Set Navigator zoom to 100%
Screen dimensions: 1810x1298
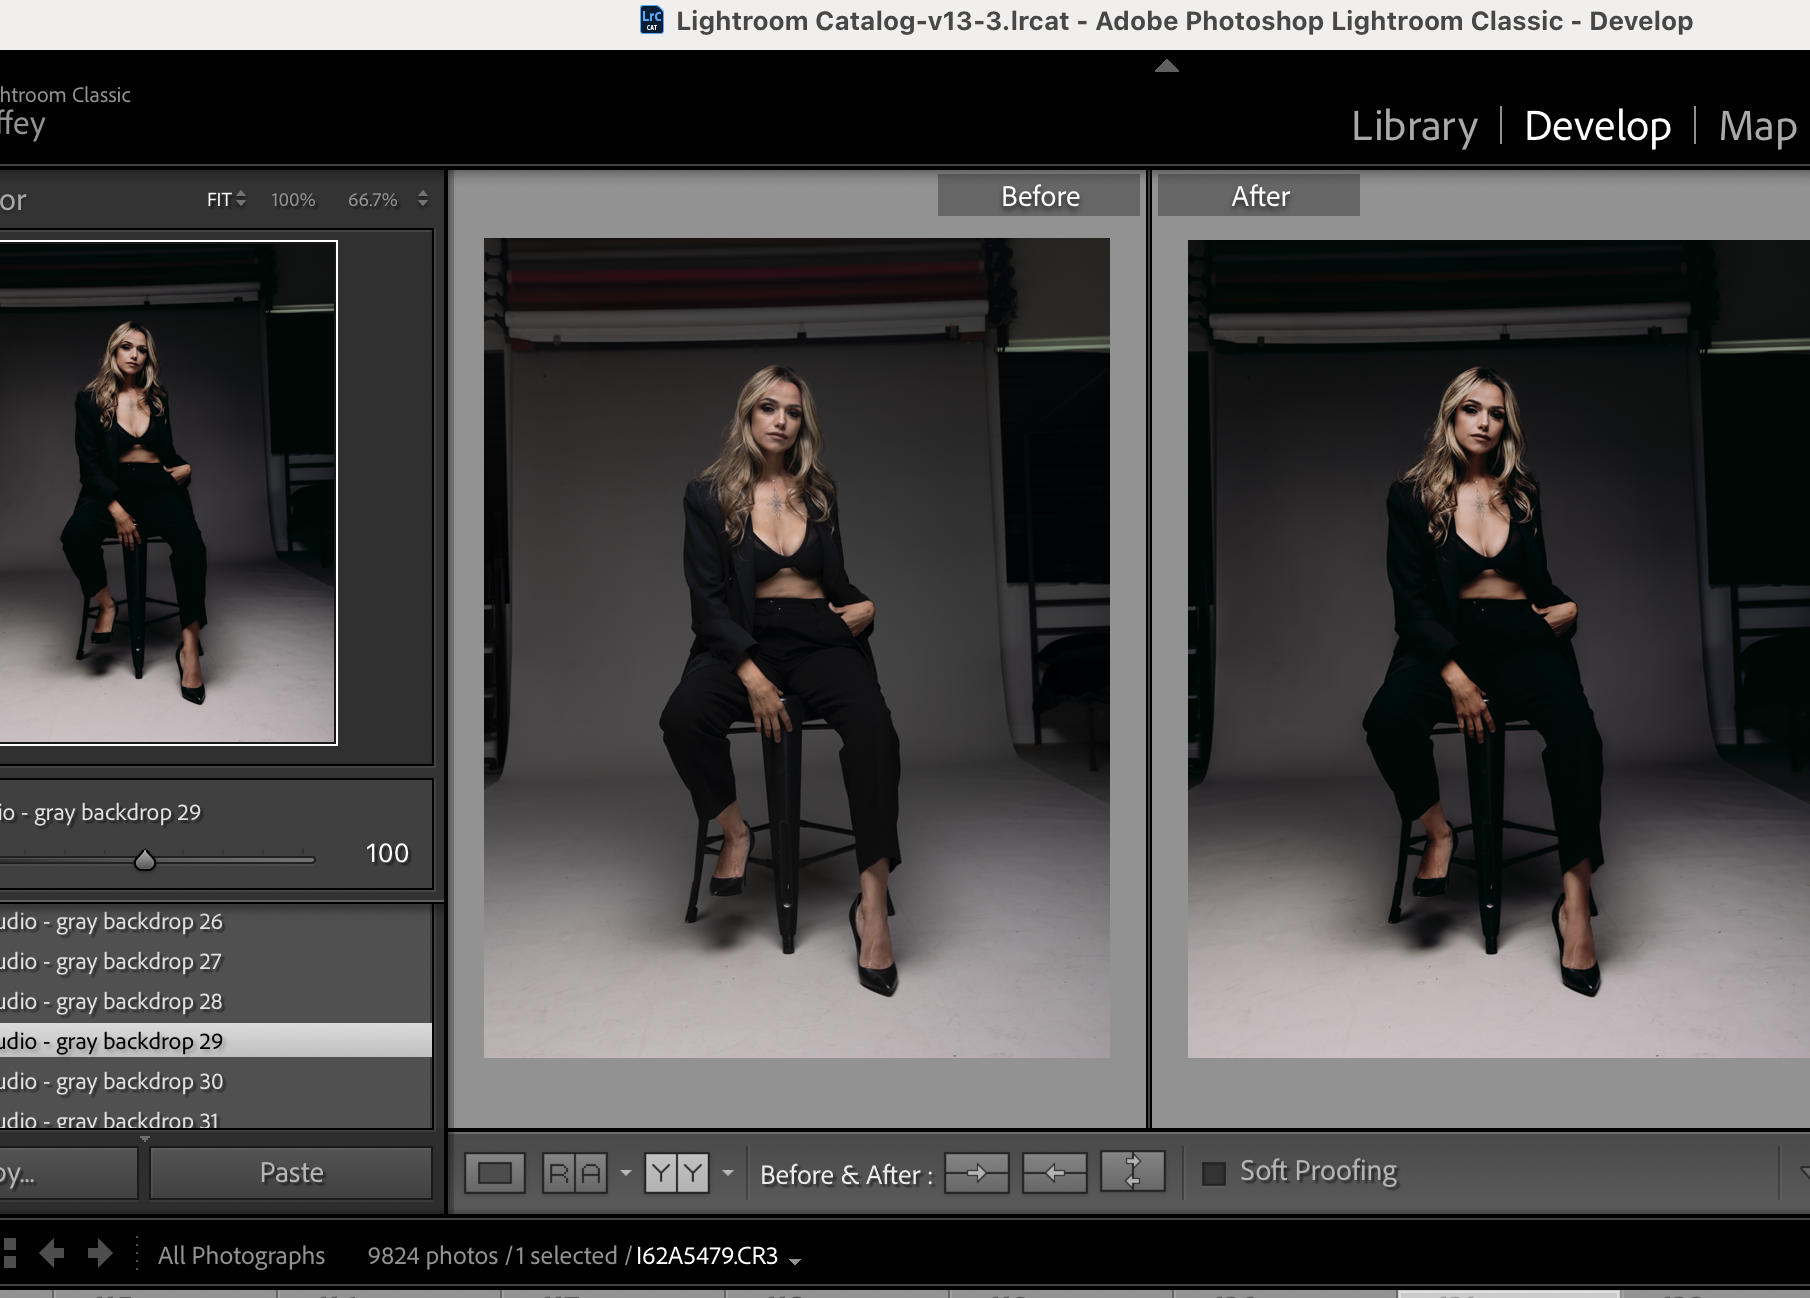(293, 200)
